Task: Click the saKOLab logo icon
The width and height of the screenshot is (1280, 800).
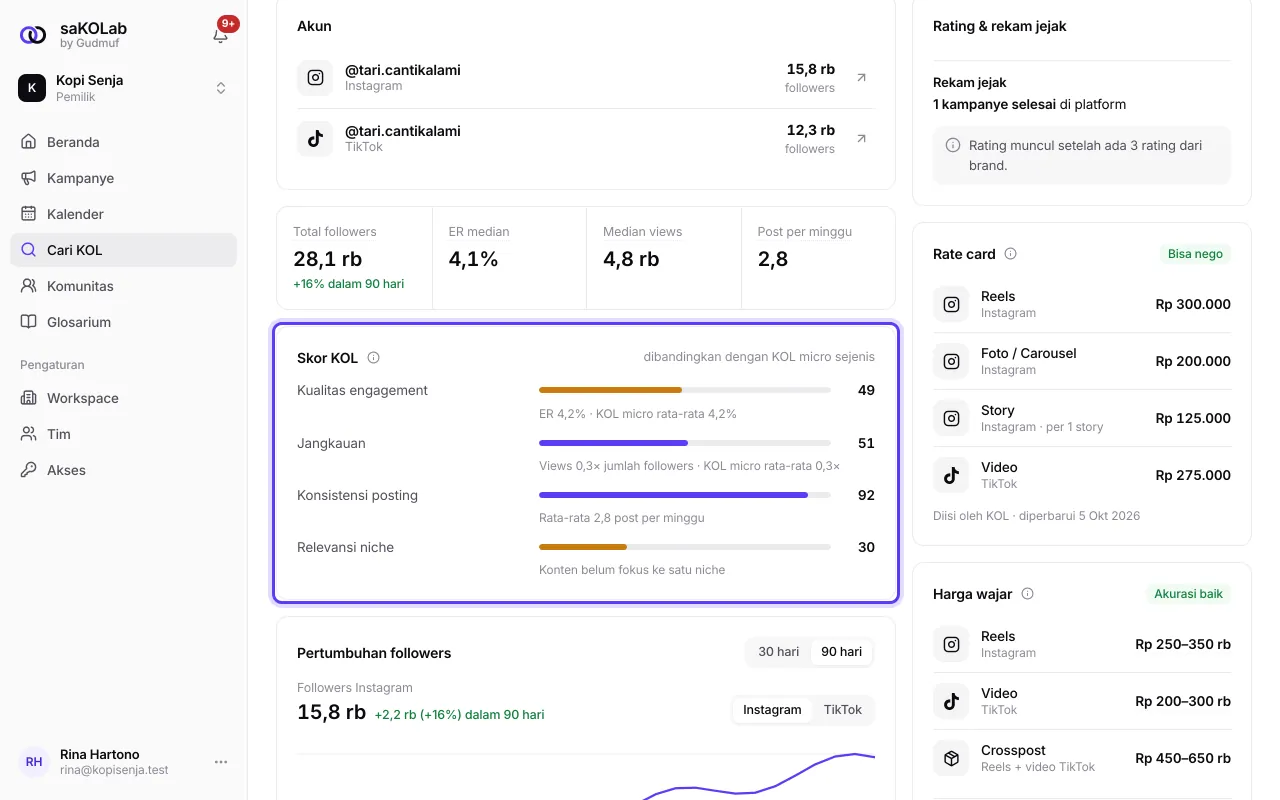Action: (33, 35)
